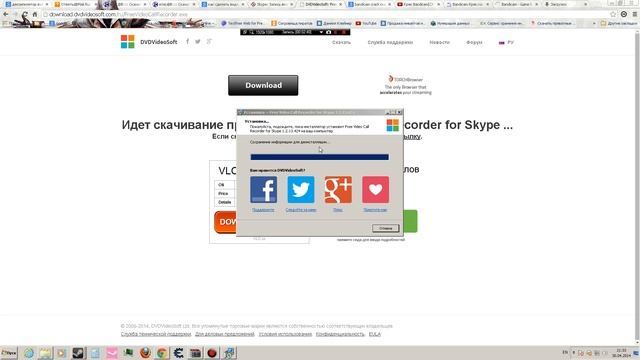Open the link under the Facebook icon
This screenshot has width=640, height=360.
(x=263, y=210)
